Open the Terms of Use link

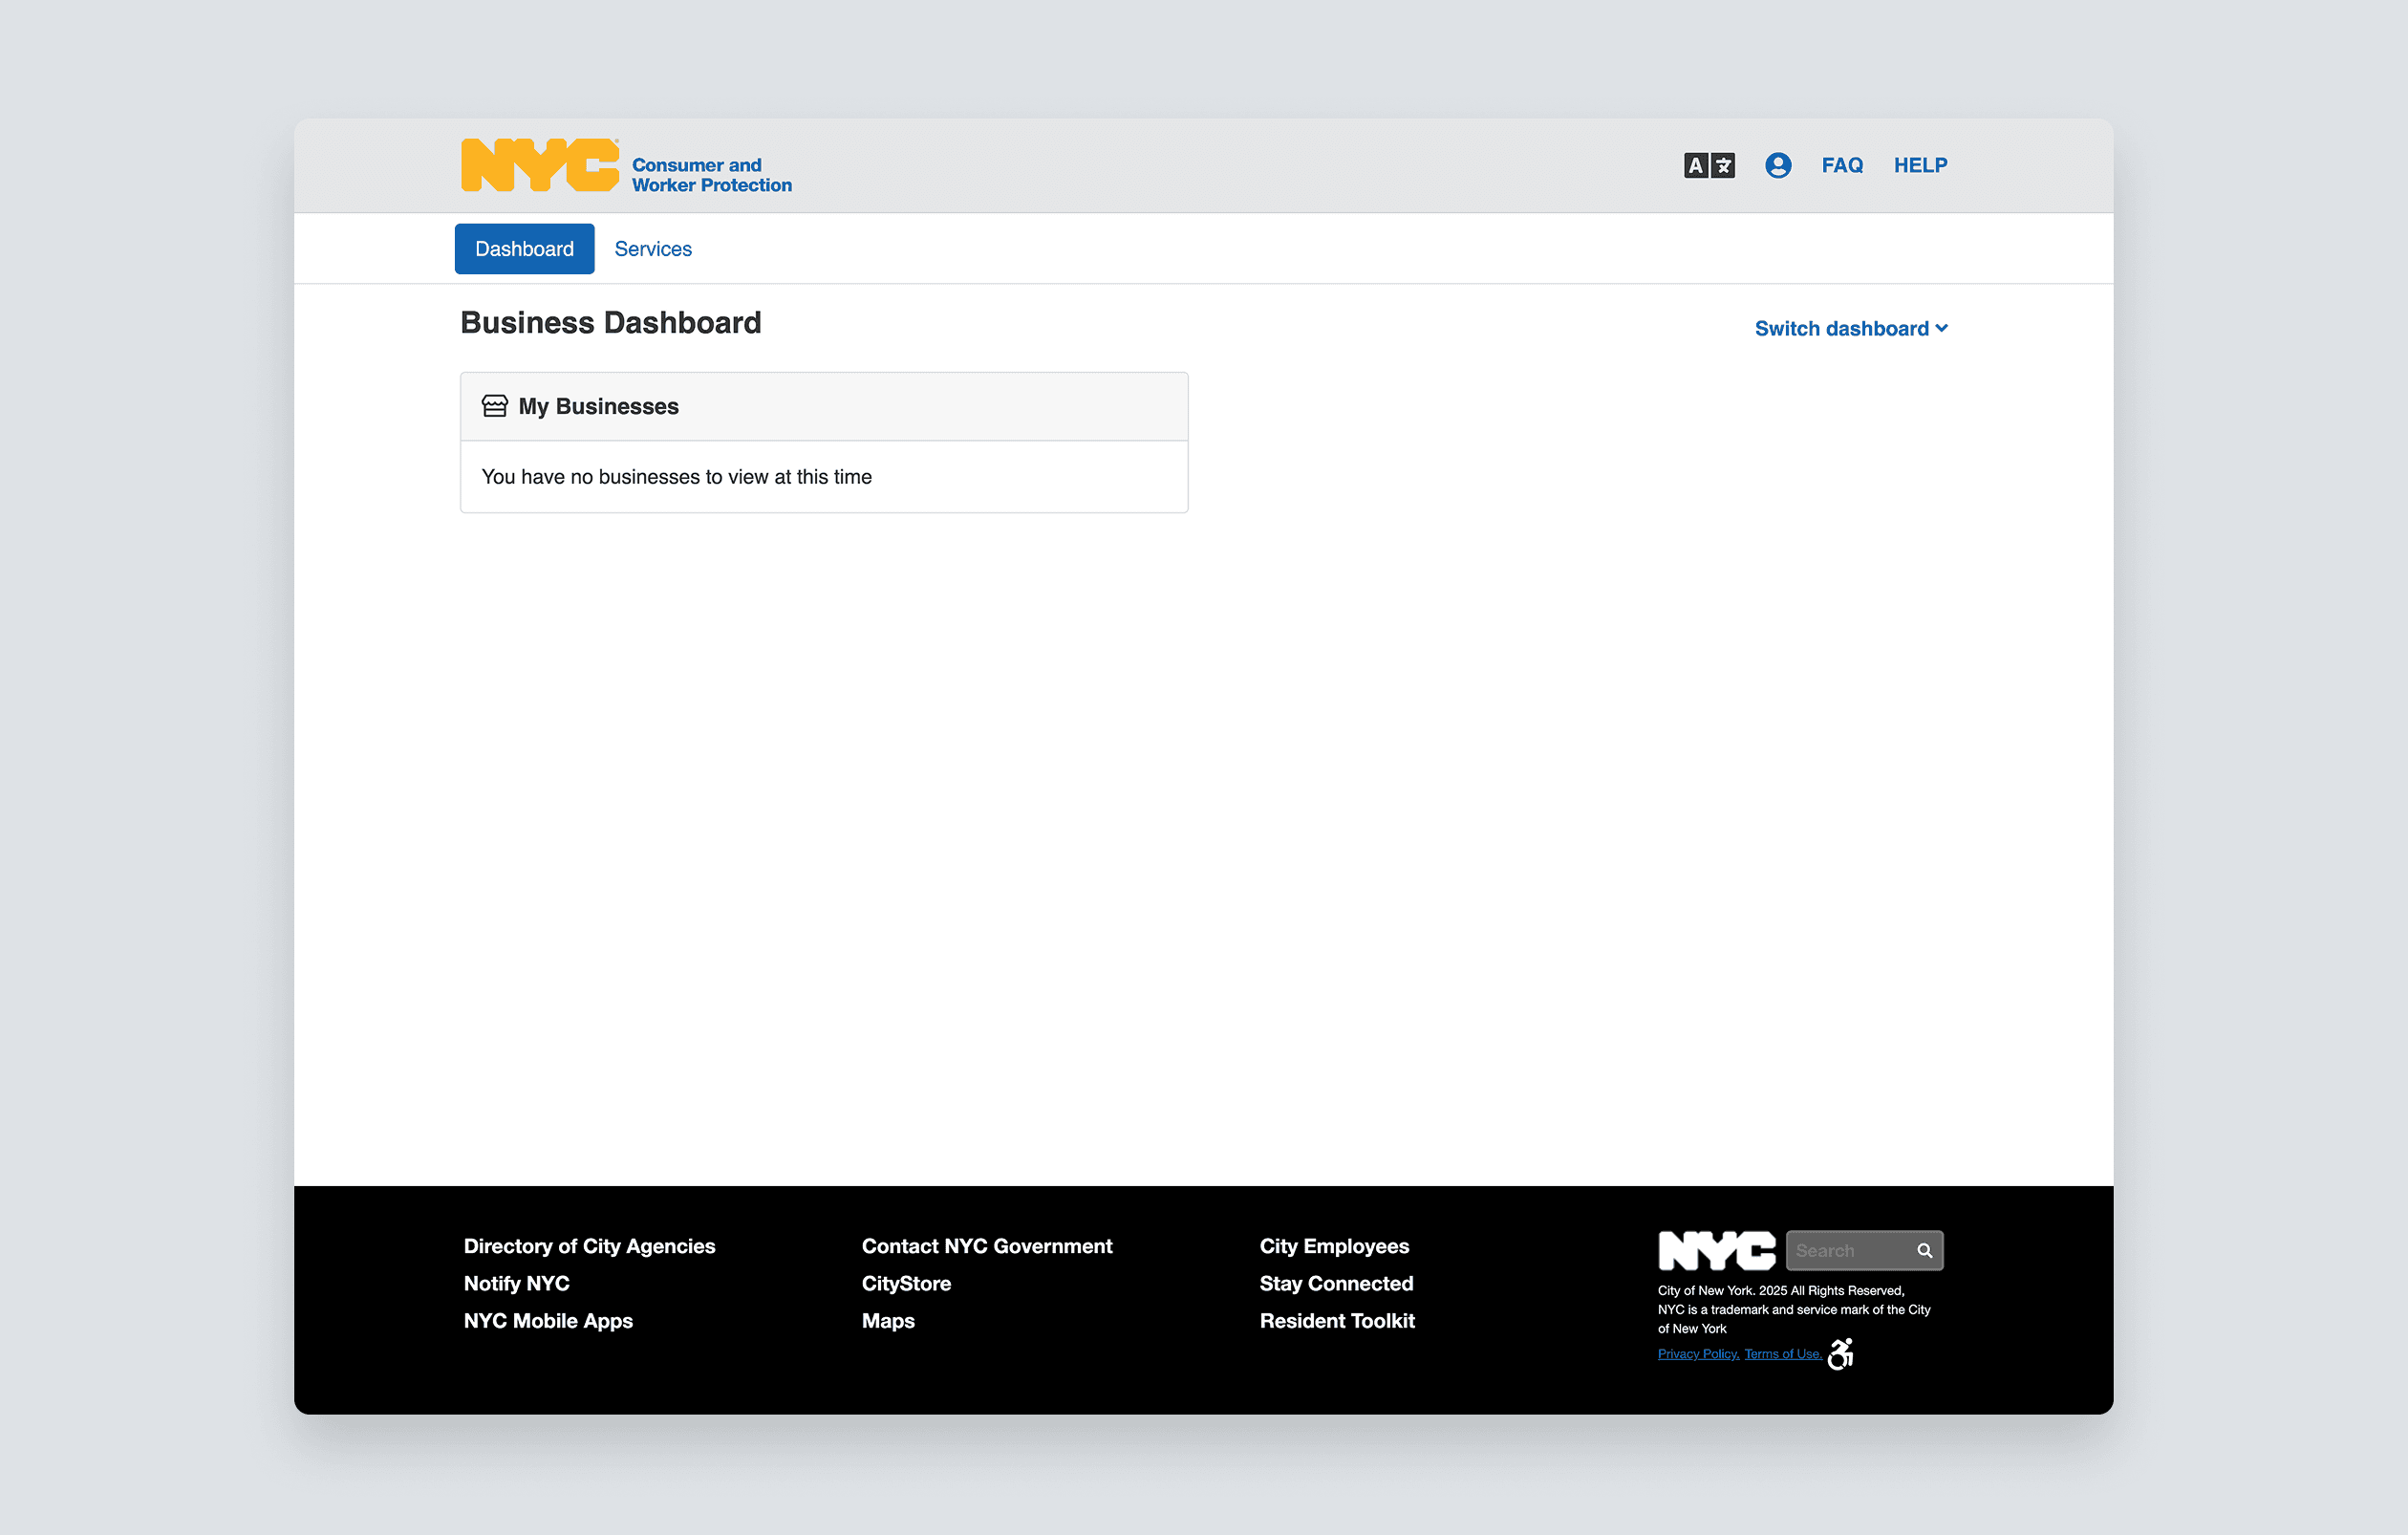[1781, 1354]
